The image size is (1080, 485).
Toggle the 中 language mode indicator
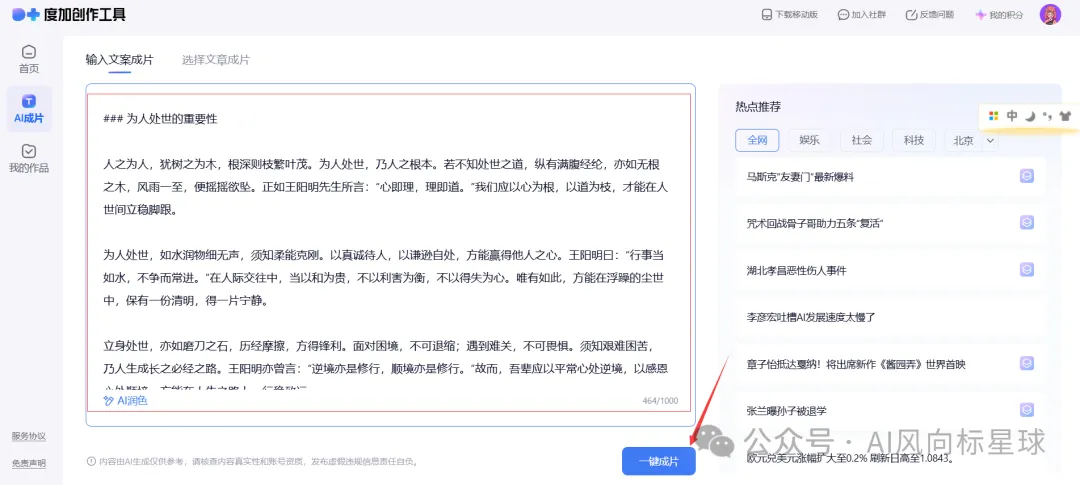point(1011,116)
